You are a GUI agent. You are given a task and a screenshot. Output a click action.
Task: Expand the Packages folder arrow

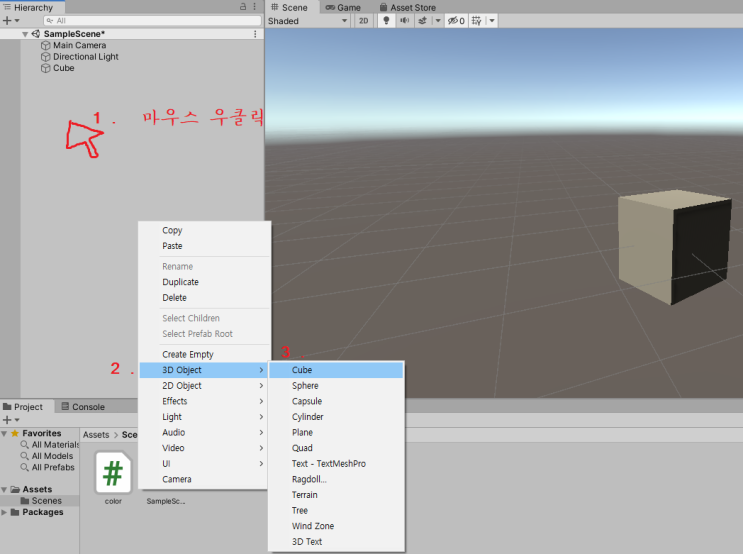click(x=4, y=512)
